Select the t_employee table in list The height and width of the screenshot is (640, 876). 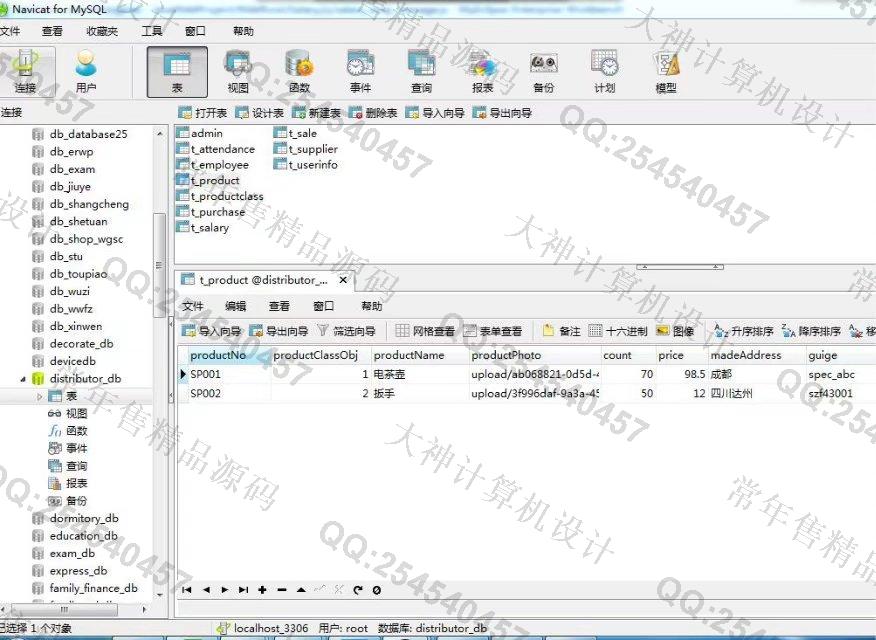(219, 165)
